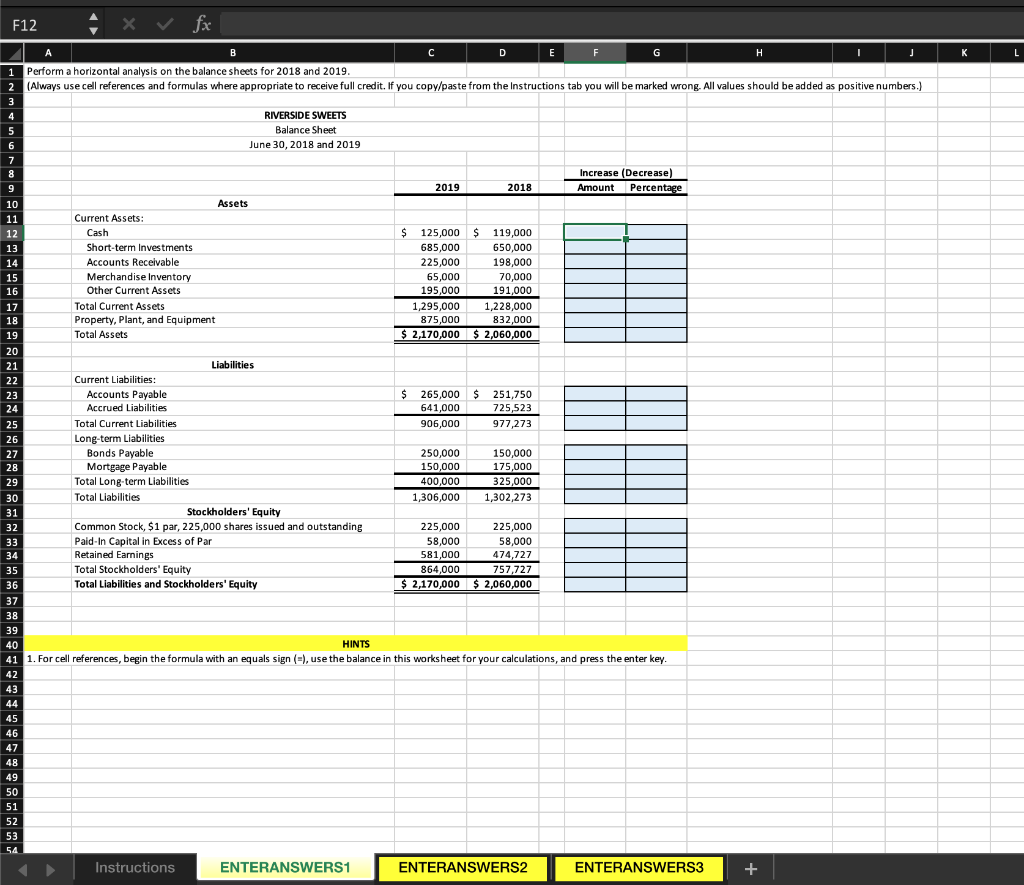Switch to the Instructions sheet tab
The height and width of the screenshot is (885, 1024).
point(135,867)
